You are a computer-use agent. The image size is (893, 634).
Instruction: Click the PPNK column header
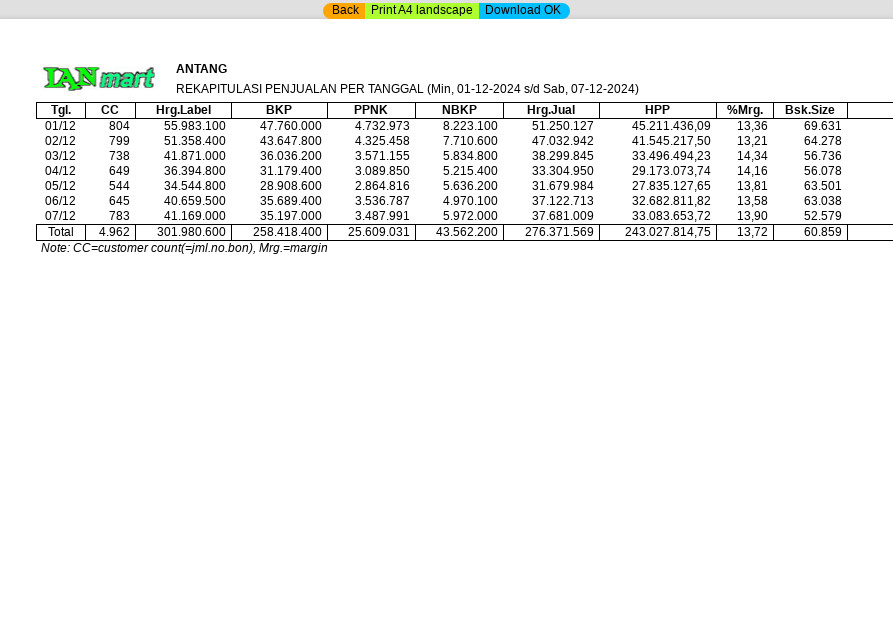click(x=371, y=110)
